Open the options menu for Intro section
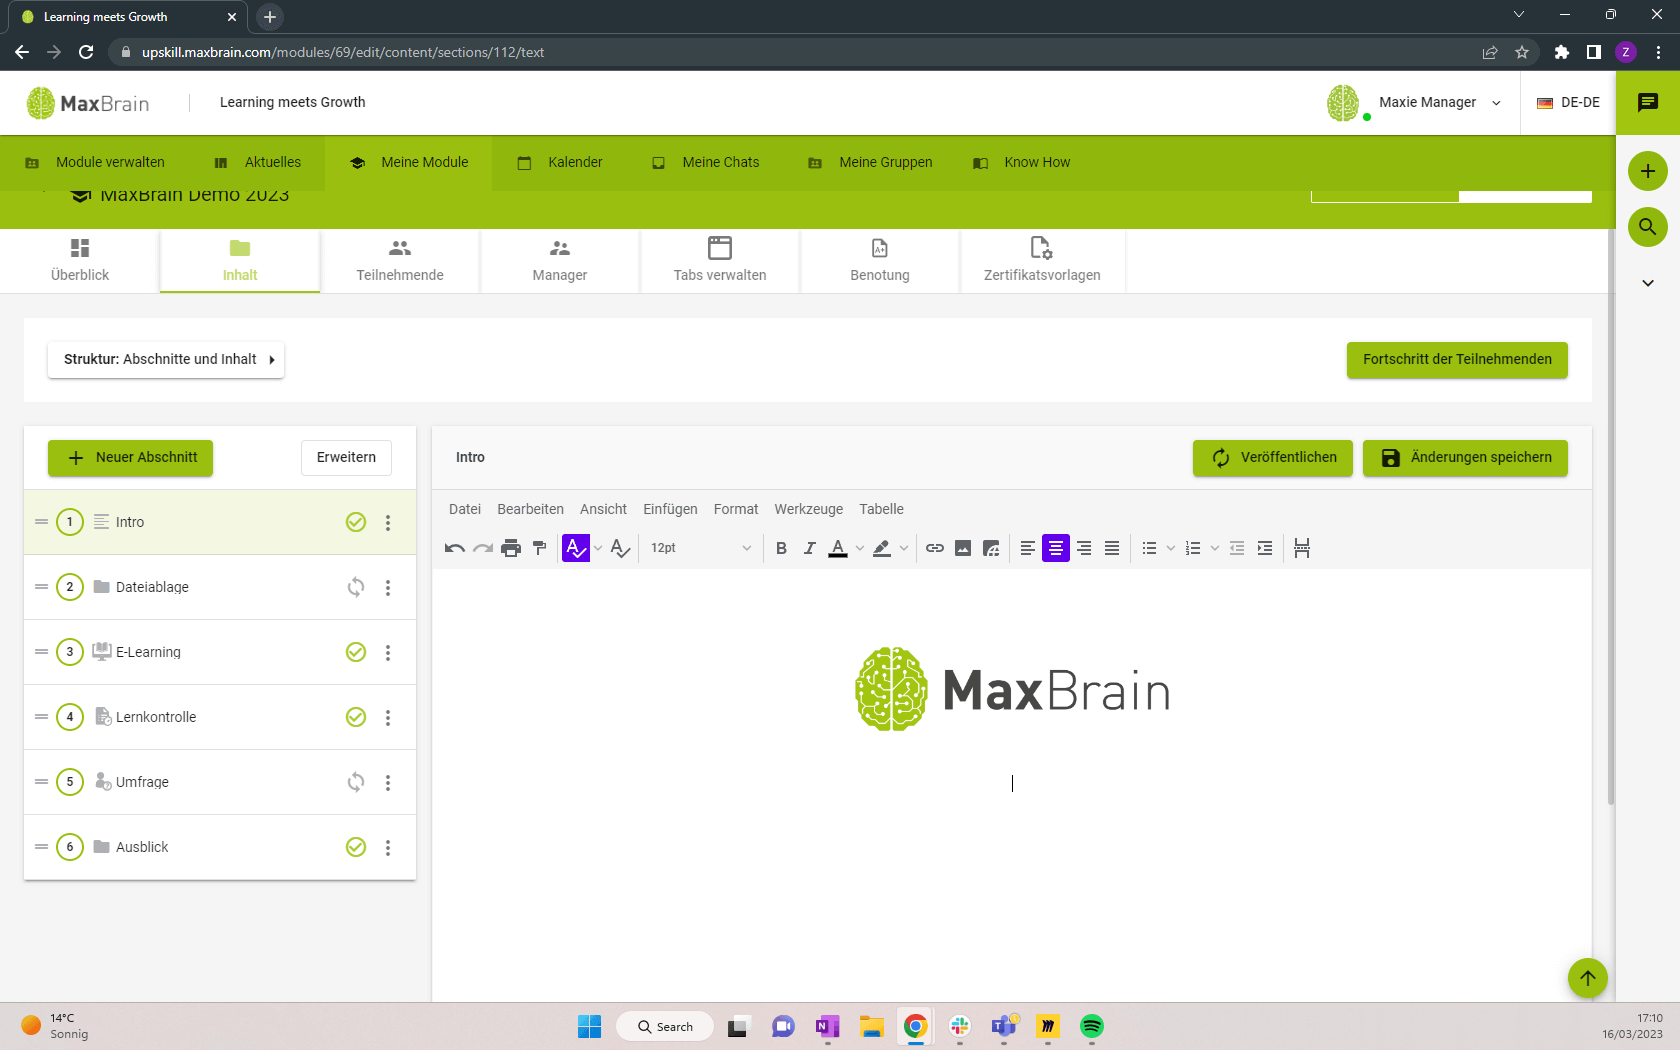This screenshot has width=1680, height=1050. tap(388, 523)
